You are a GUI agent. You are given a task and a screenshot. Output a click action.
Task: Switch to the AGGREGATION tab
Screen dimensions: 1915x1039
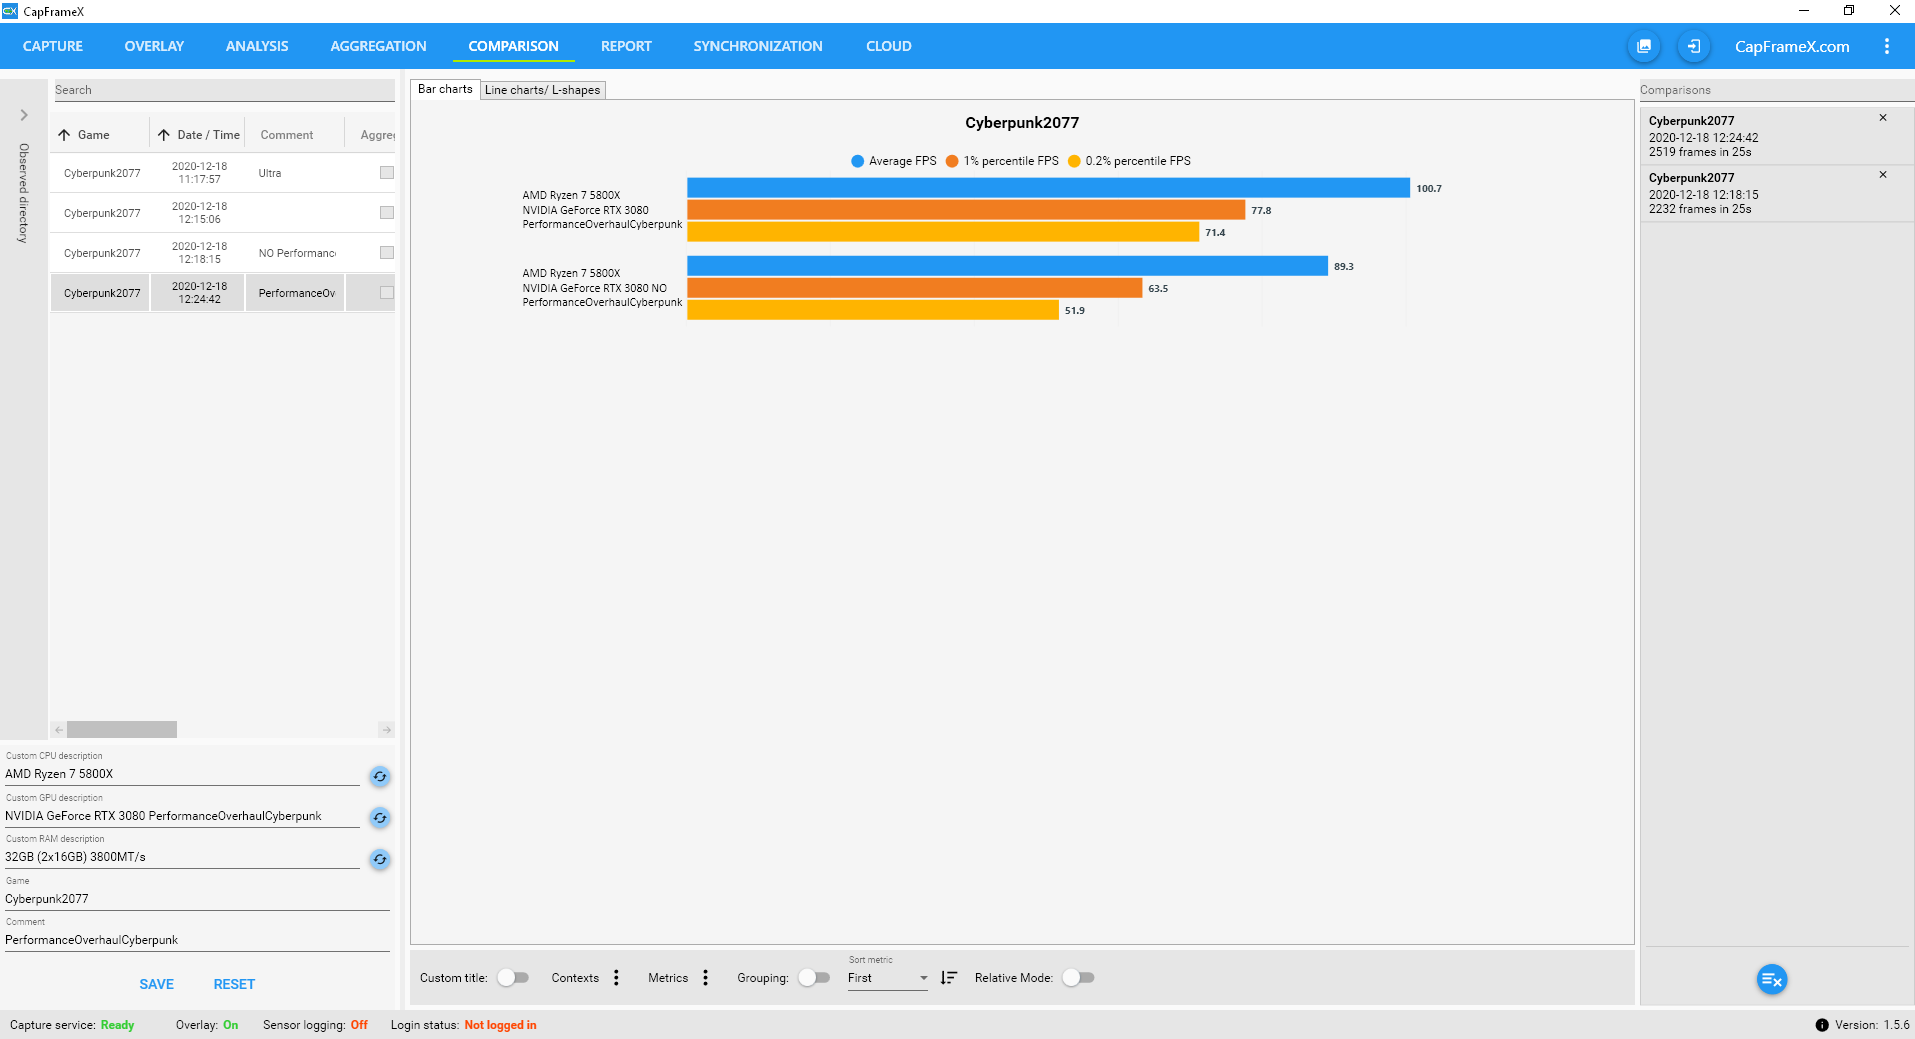(x=378, y=46)
